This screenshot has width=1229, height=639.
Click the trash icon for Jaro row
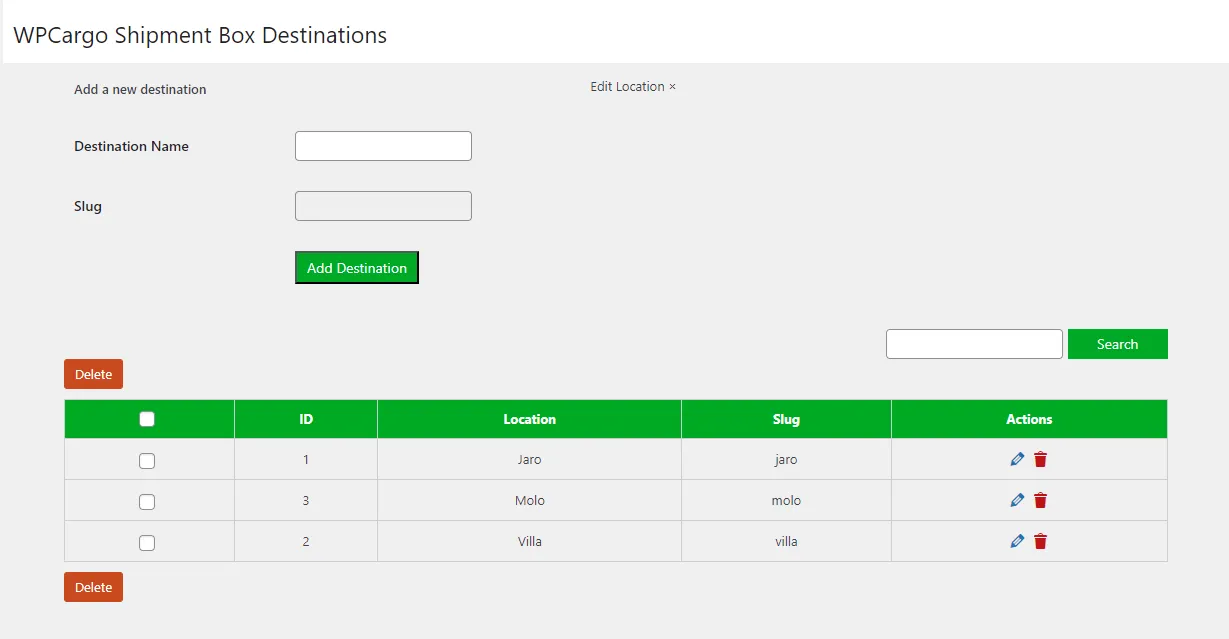tap(1041, 459)
